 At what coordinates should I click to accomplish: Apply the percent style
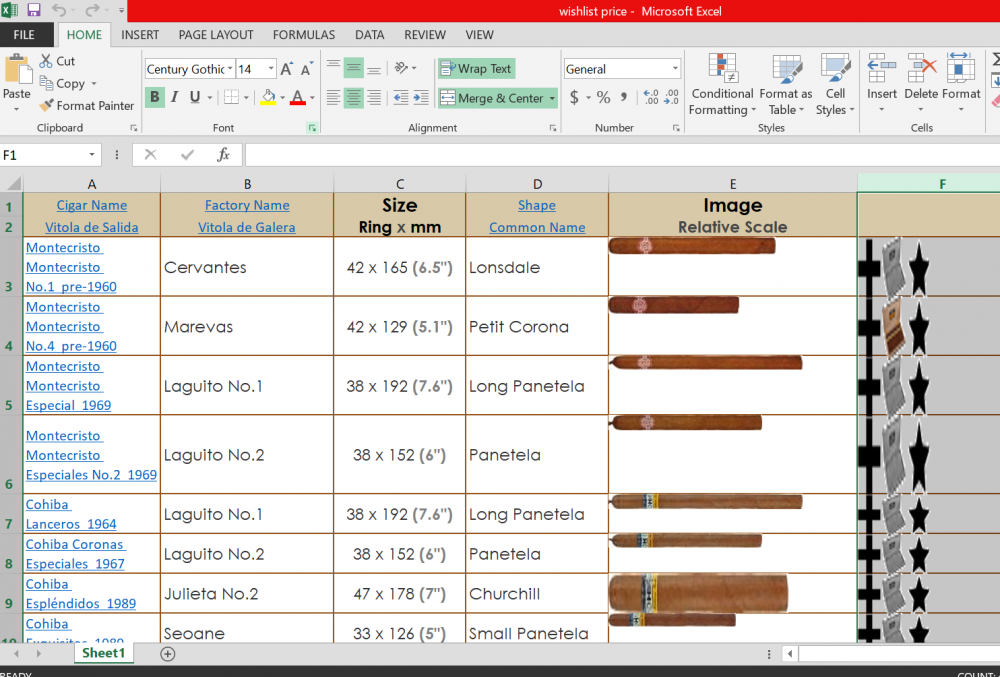(x=603, y=98)
